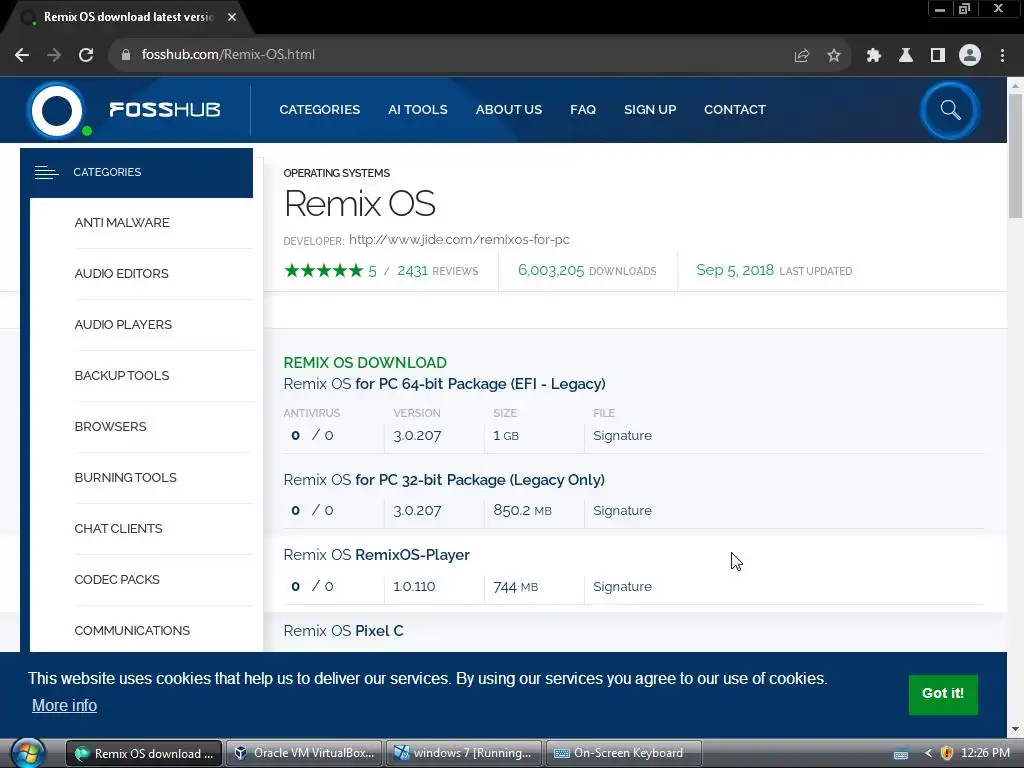Click size 850.2 MB in 32-bit row
1024x768 pixels.
pyautogui.click(x=522, y=511)
